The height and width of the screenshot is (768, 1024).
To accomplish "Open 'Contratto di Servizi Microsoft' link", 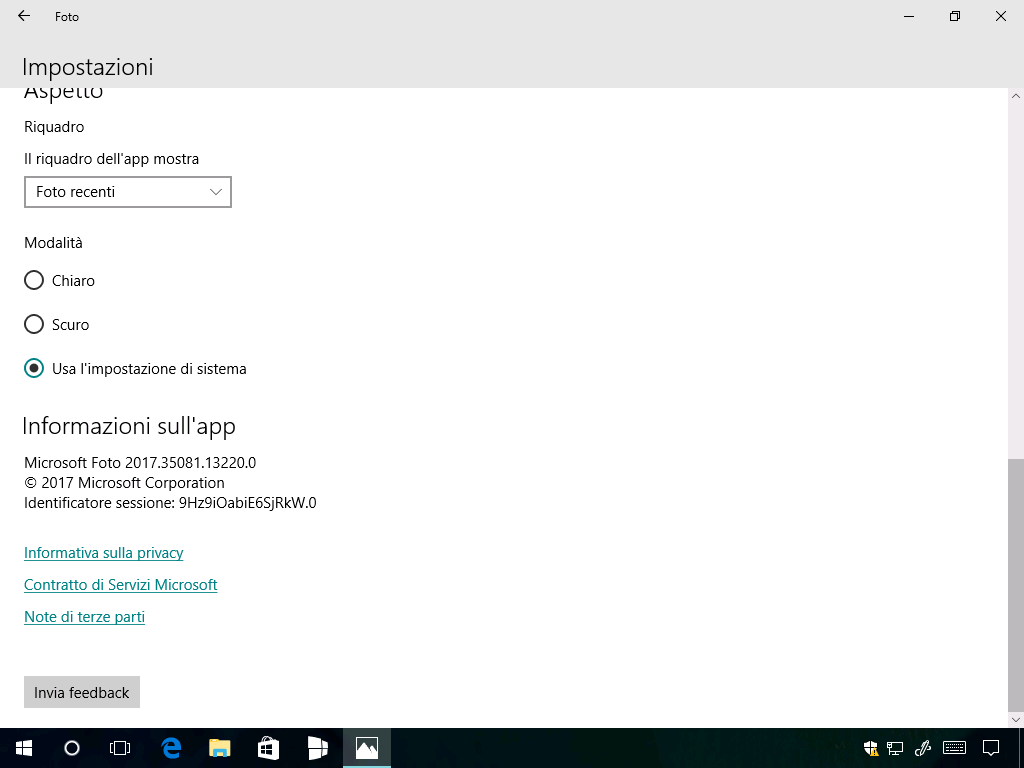I will (x=121, y=585).
